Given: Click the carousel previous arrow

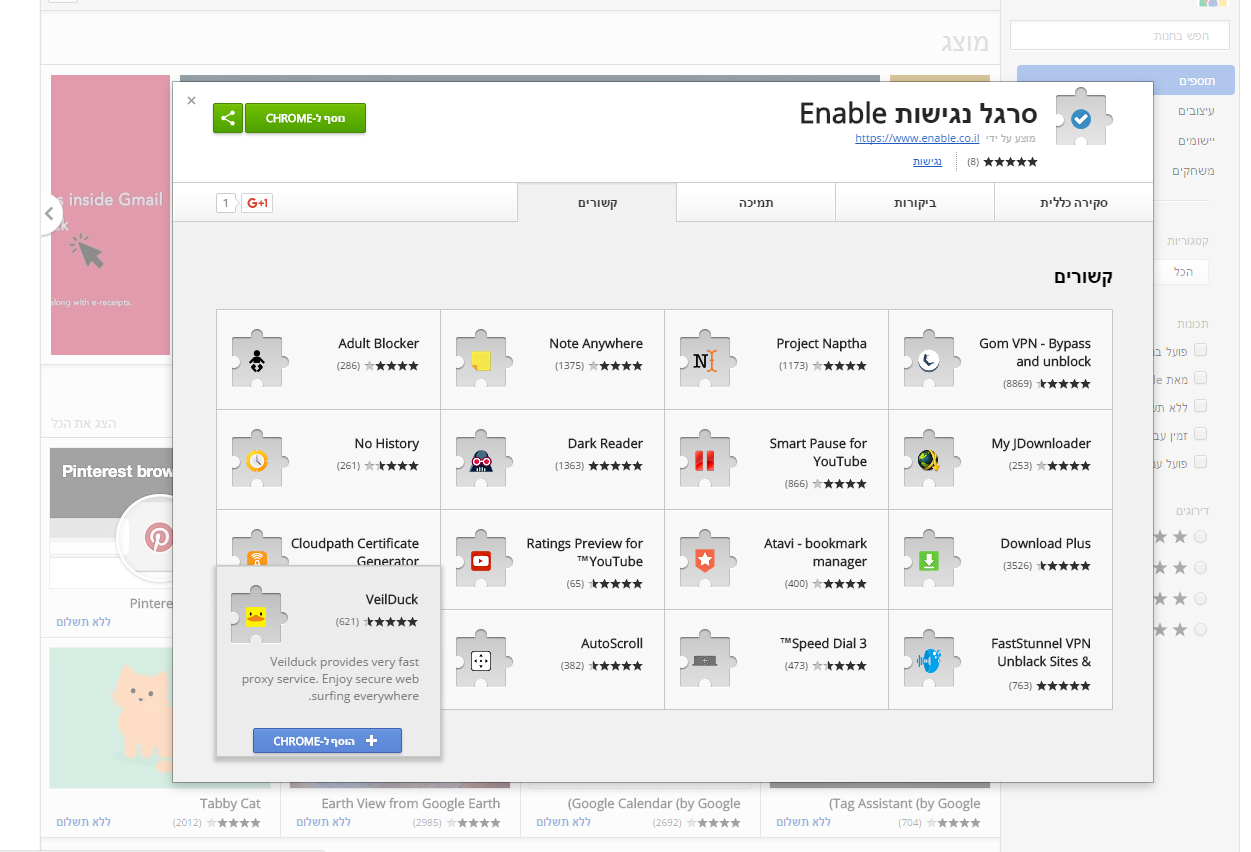Looking at the screenshot, I should 49,214.
